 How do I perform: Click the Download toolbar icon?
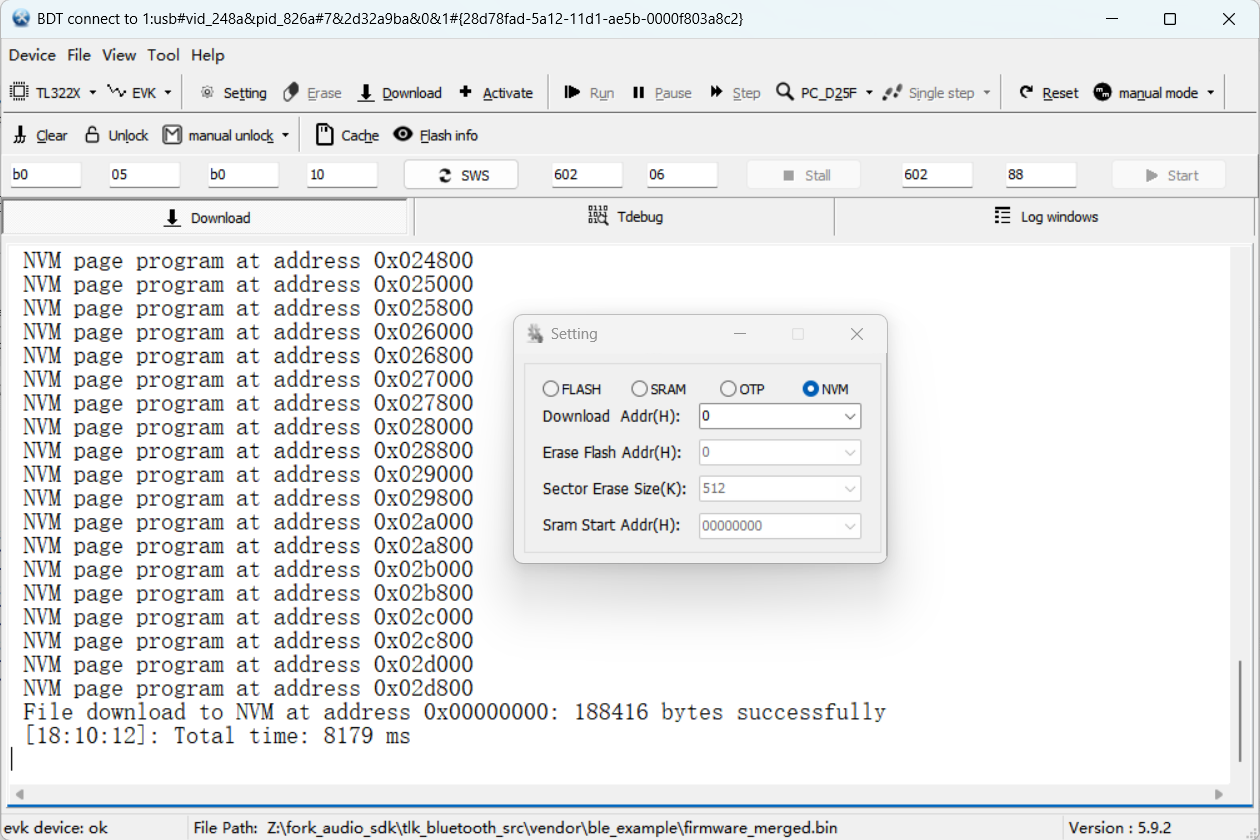coord(366,93)
